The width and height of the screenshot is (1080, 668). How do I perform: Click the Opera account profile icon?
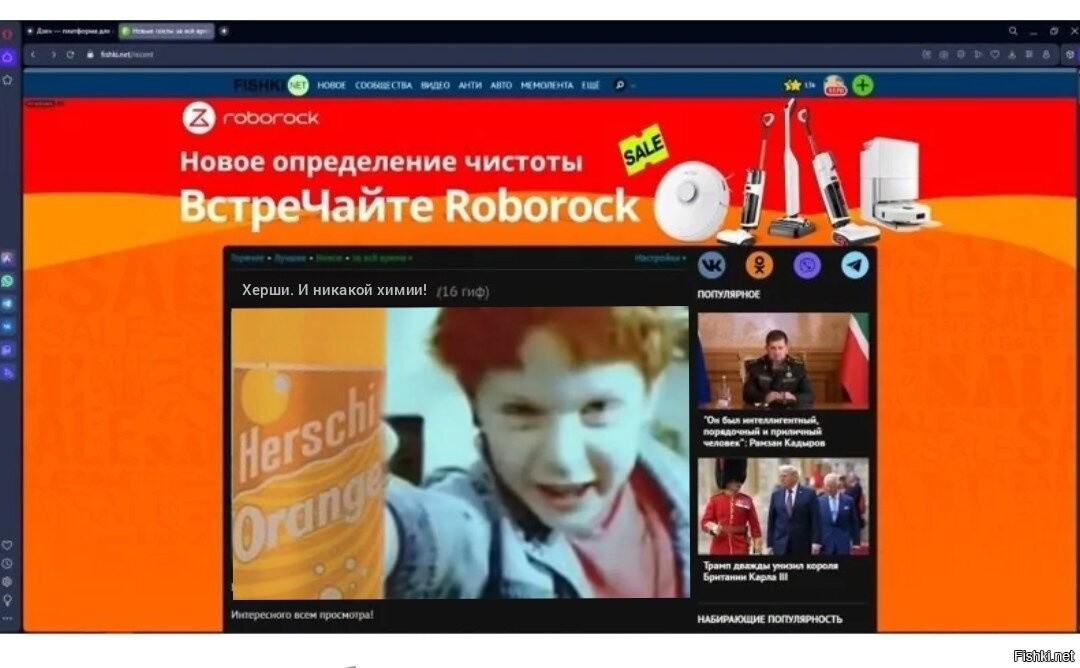1046,54
